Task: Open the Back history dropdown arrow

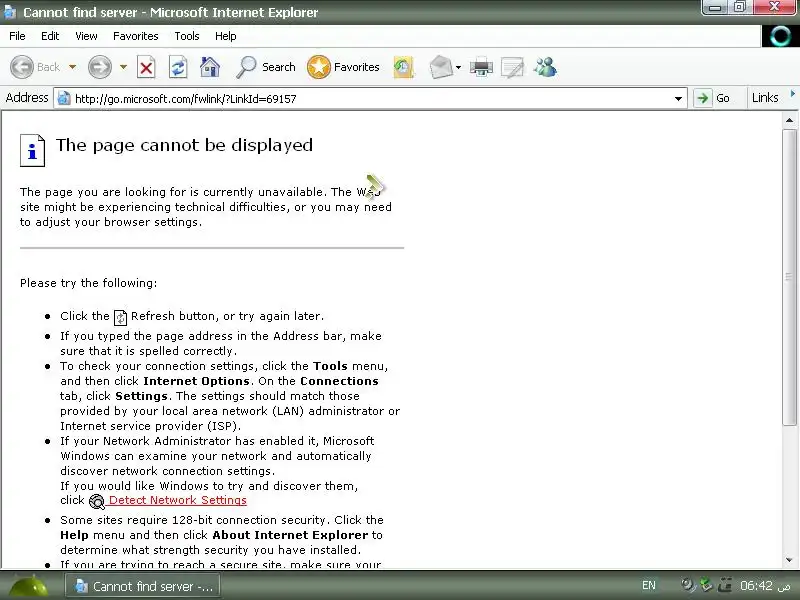Action: tap(72, 67)
